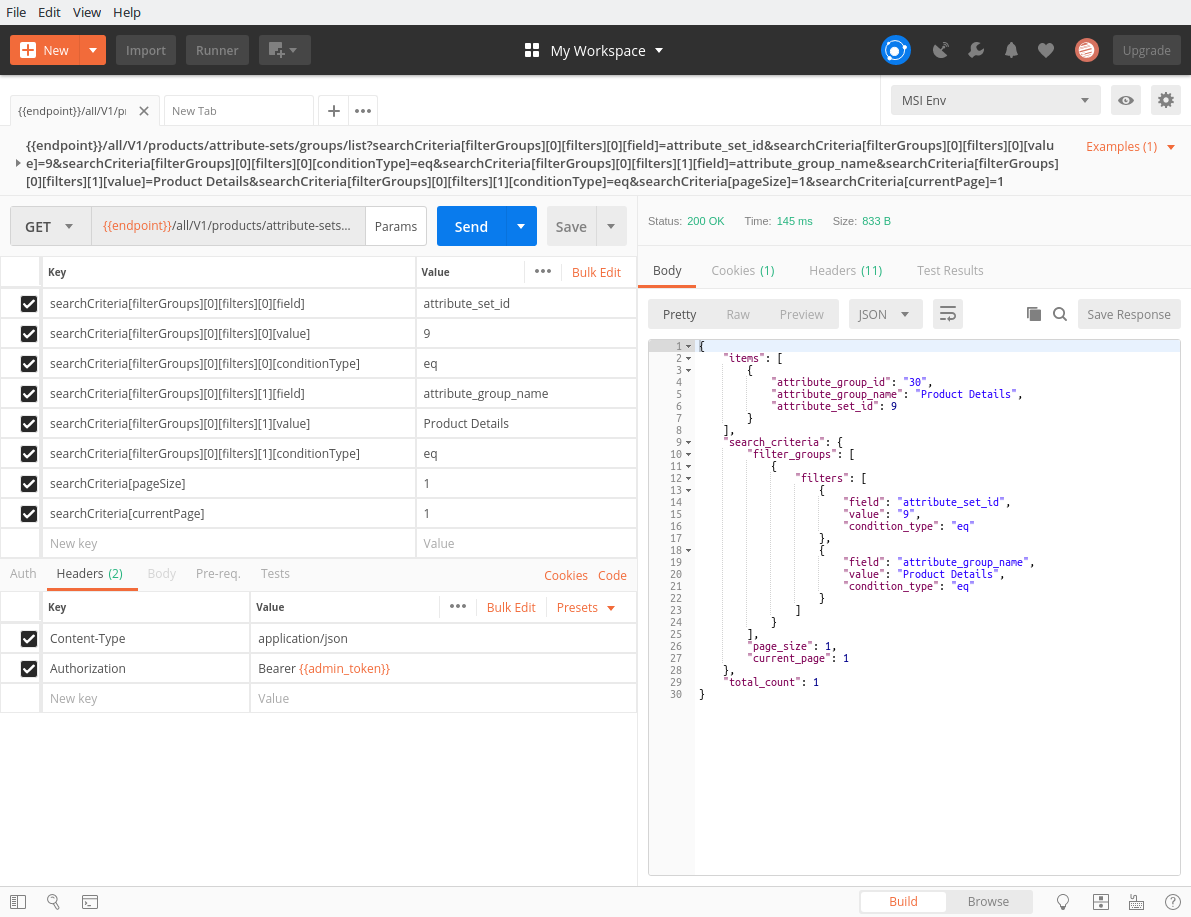
Task: Toggle line wrap in response body
Action: pyautogui.click(x=948, y=314)
